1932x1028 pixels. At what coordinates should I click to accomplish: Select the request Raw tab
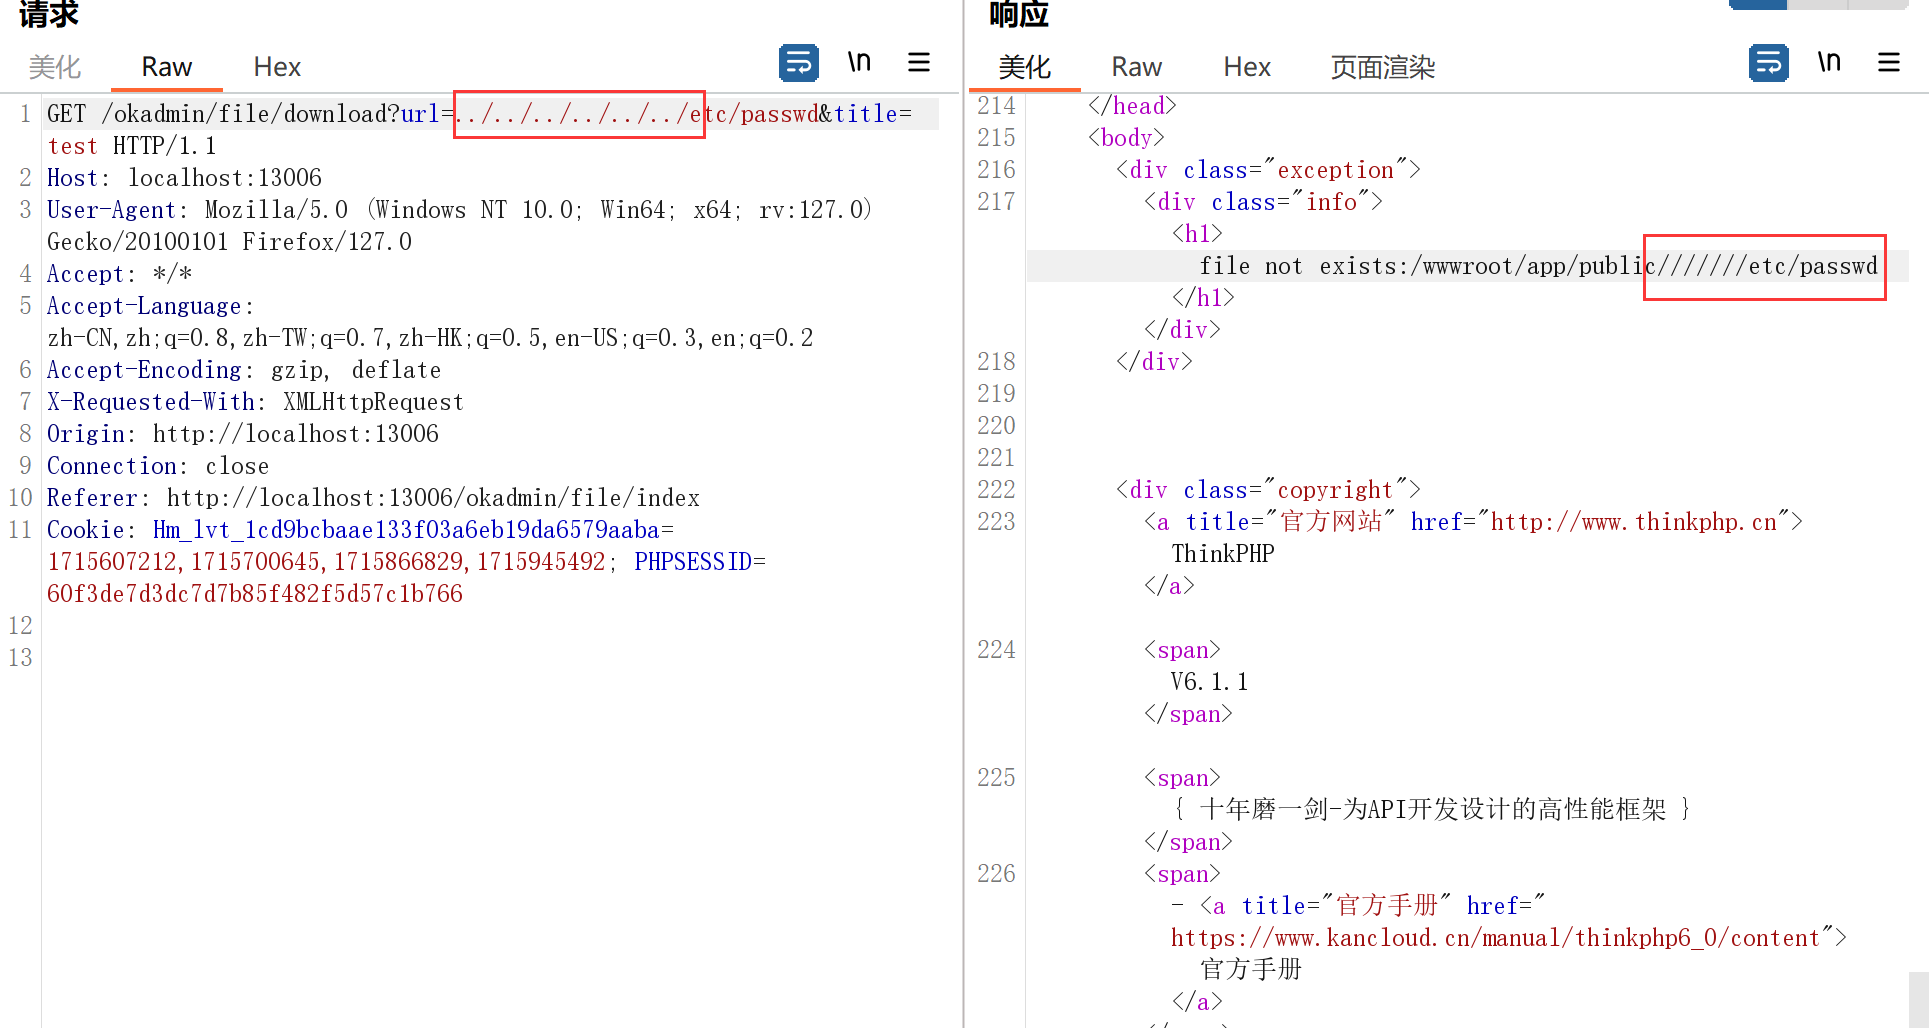coord(166,67)
